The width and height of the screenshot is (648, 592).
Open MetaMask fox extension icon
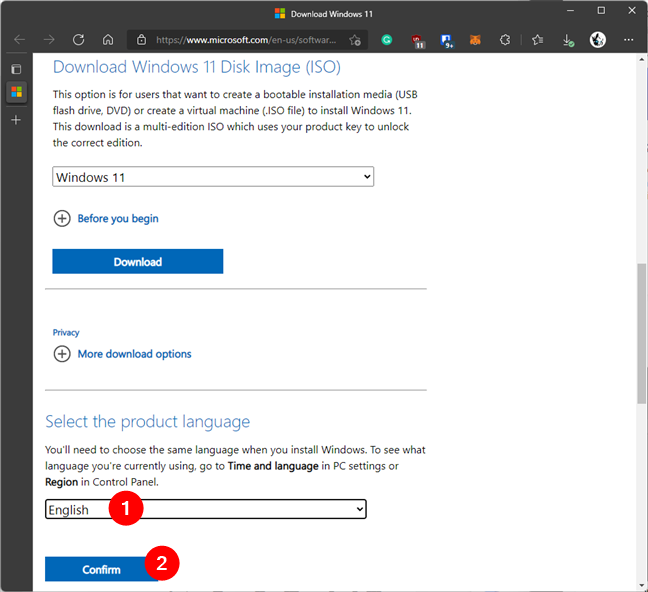(x=475, y=40)
